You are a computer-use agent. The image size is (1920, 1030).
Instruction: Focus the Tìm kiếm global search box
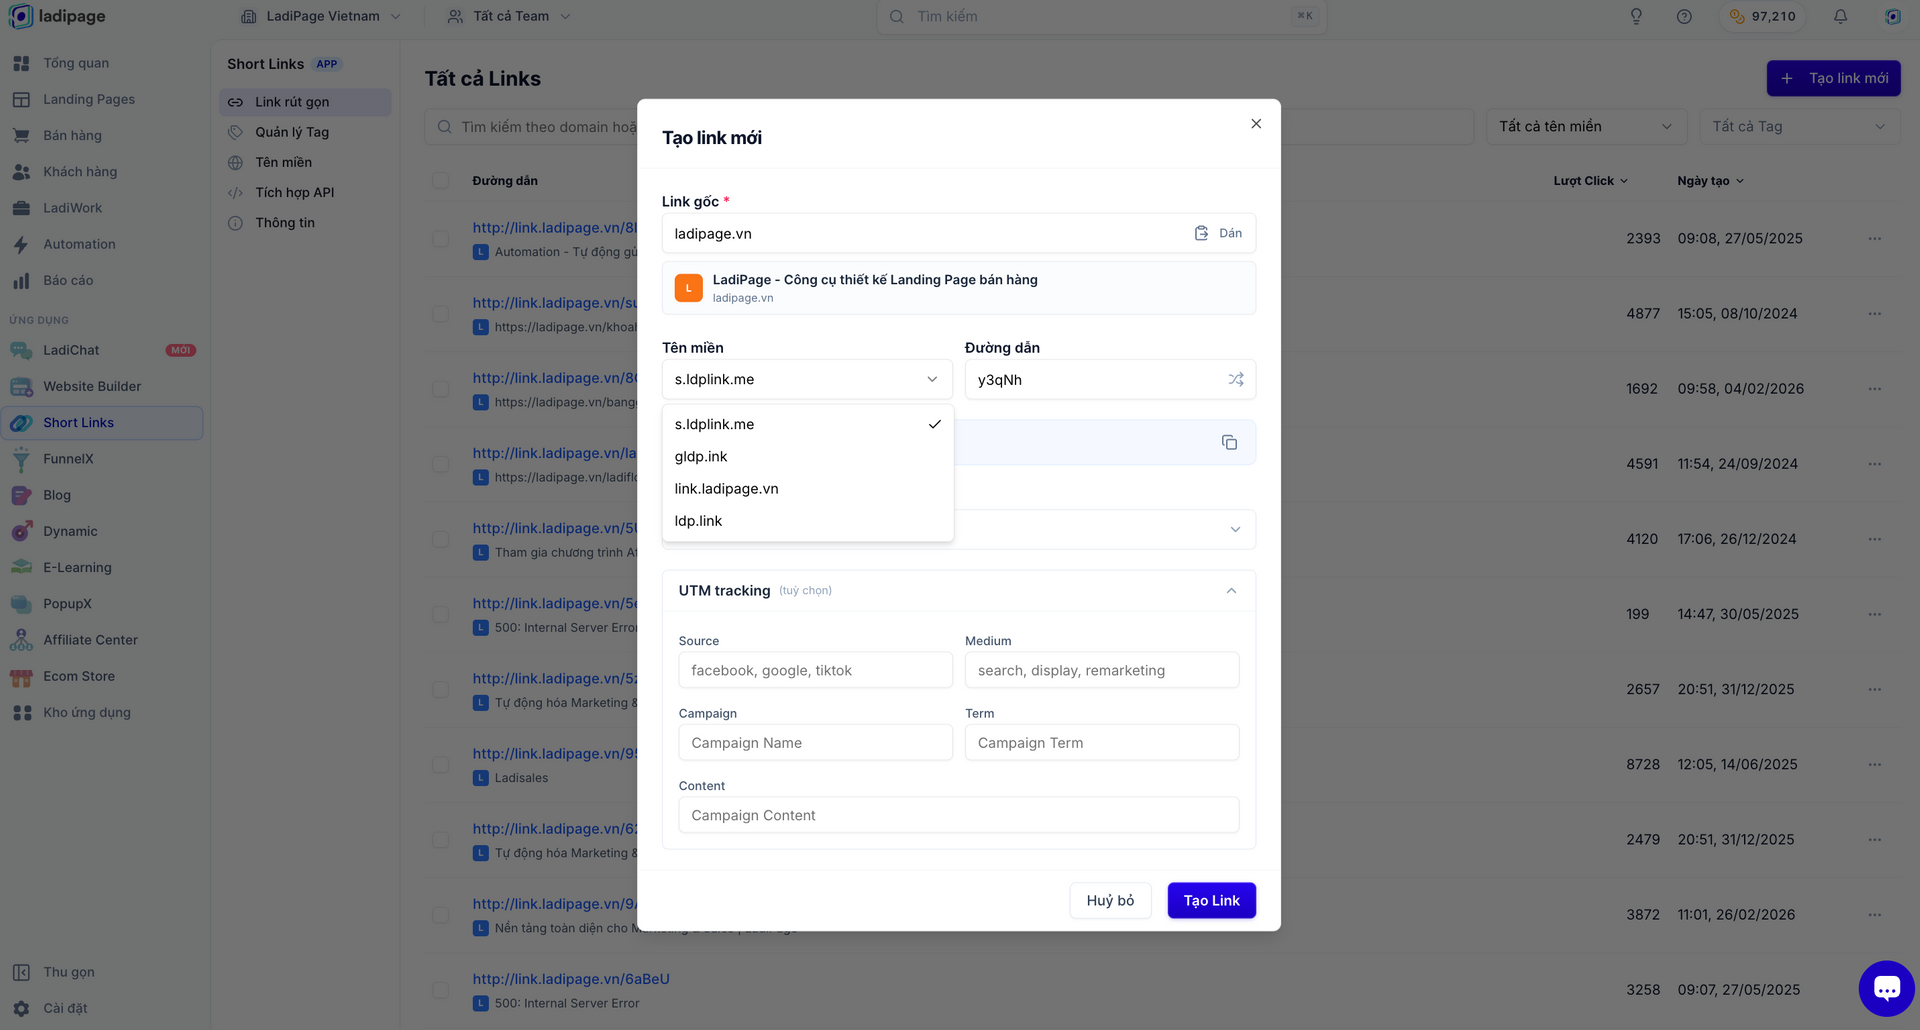coord(1101,16)
